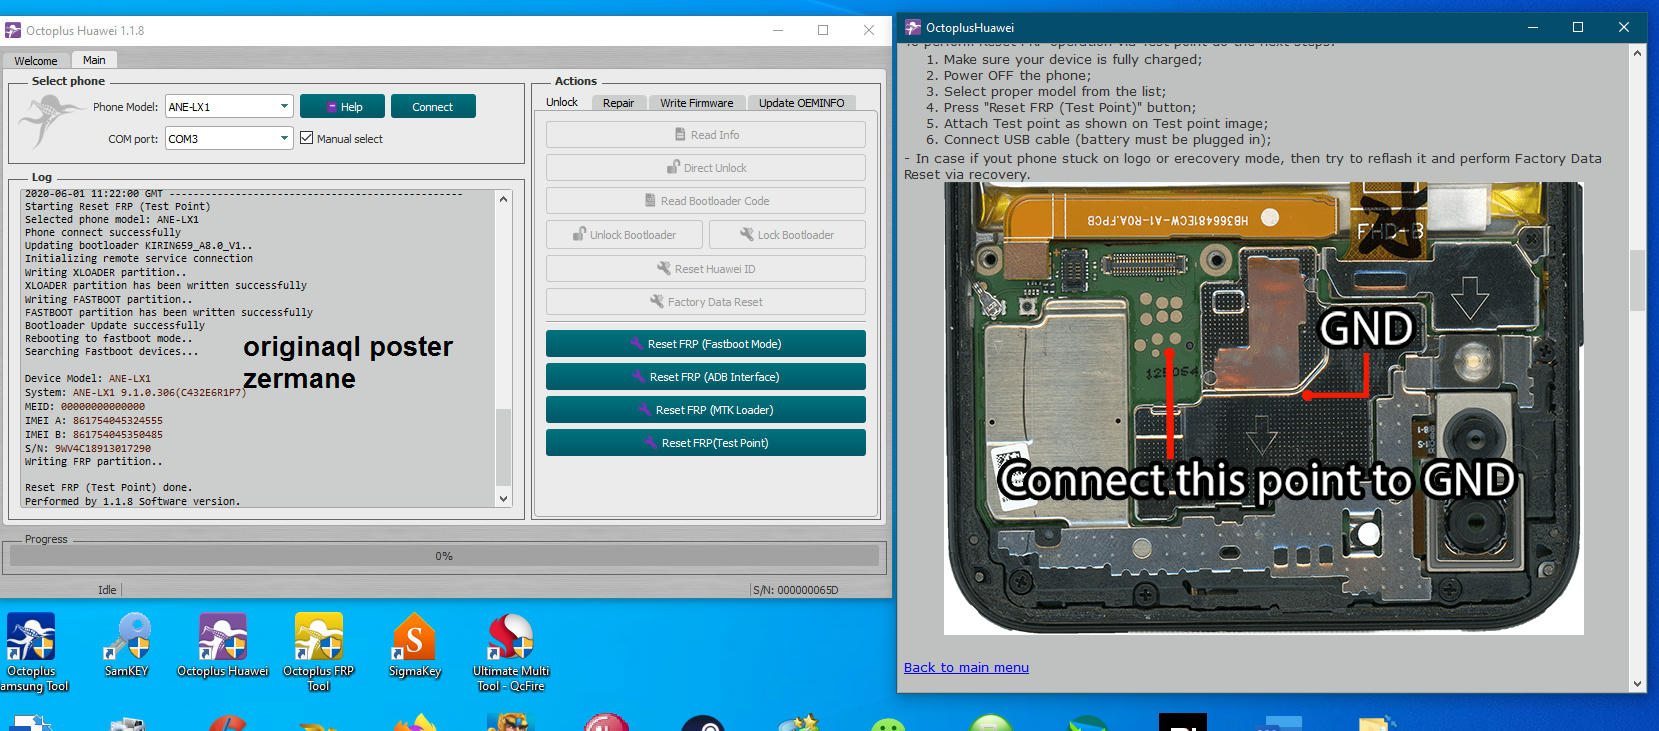
Task: Follow the Back to main menu link
Action: tap(966, 667)
